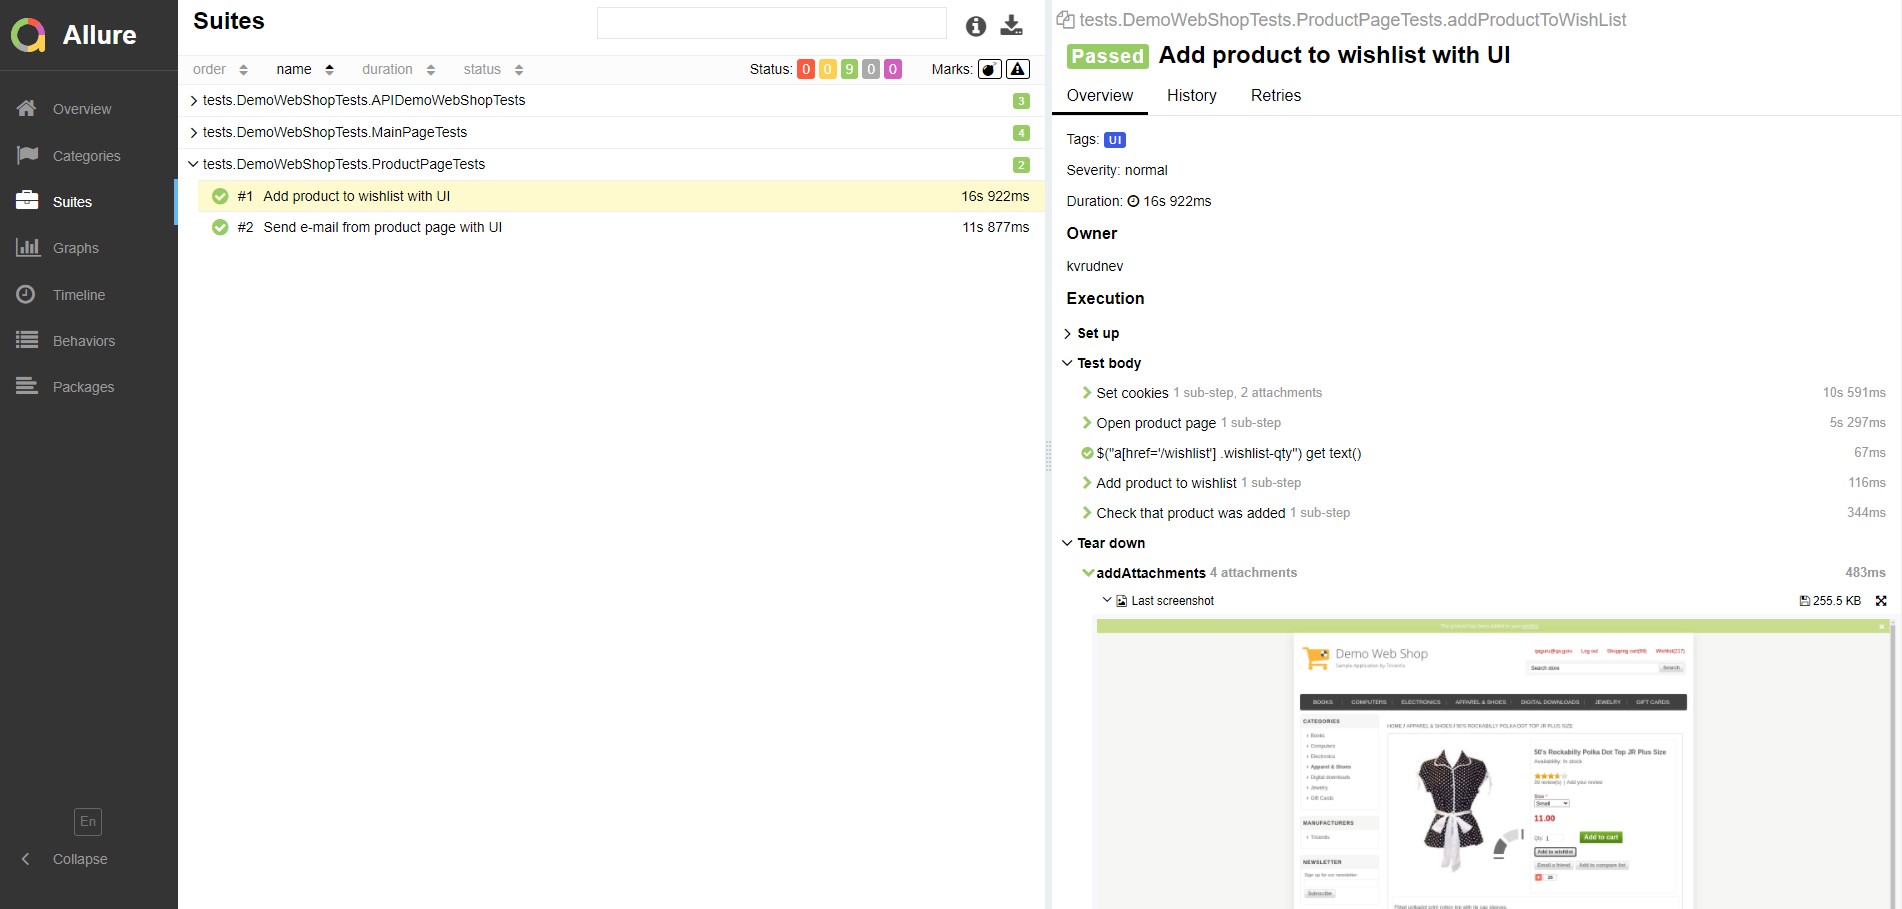Download the report CSV via export icon
The image size is (1902, 909).
[1011, 25]
